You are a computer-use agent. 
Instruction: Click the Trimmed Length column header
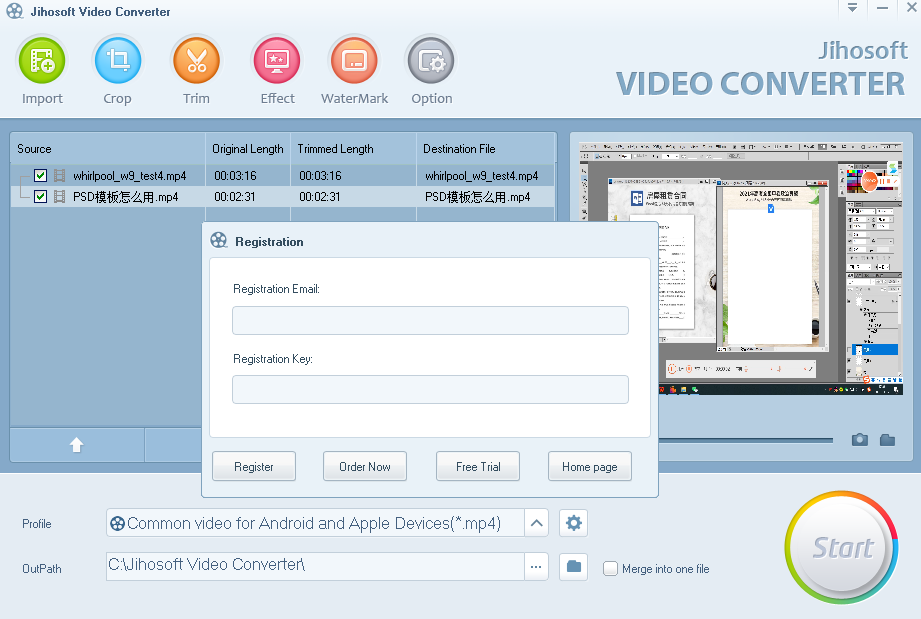[x=353, y=149]
